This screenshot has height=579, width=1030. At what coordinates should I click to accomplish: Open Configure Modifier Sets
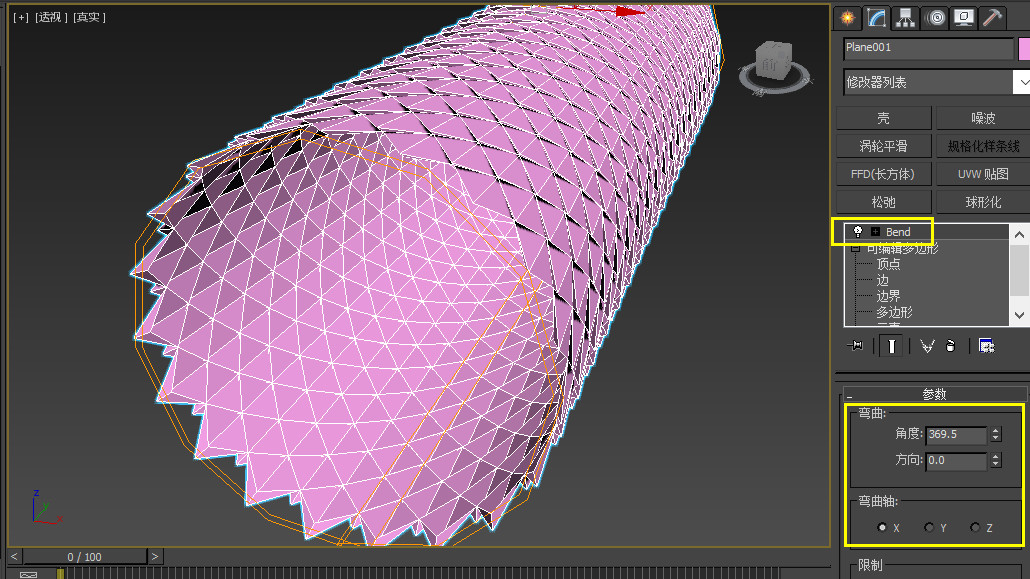(986, 346)
